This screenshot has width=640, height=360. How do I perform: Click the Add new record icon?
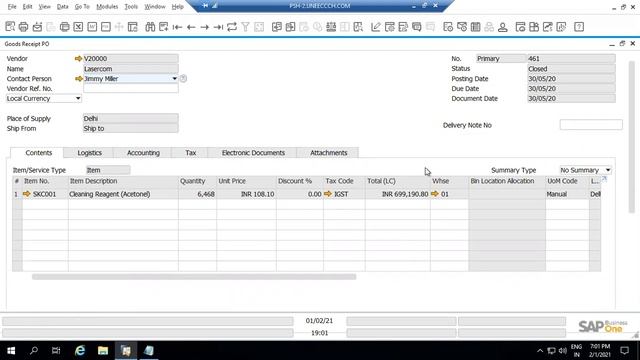(x=164, y=27)
